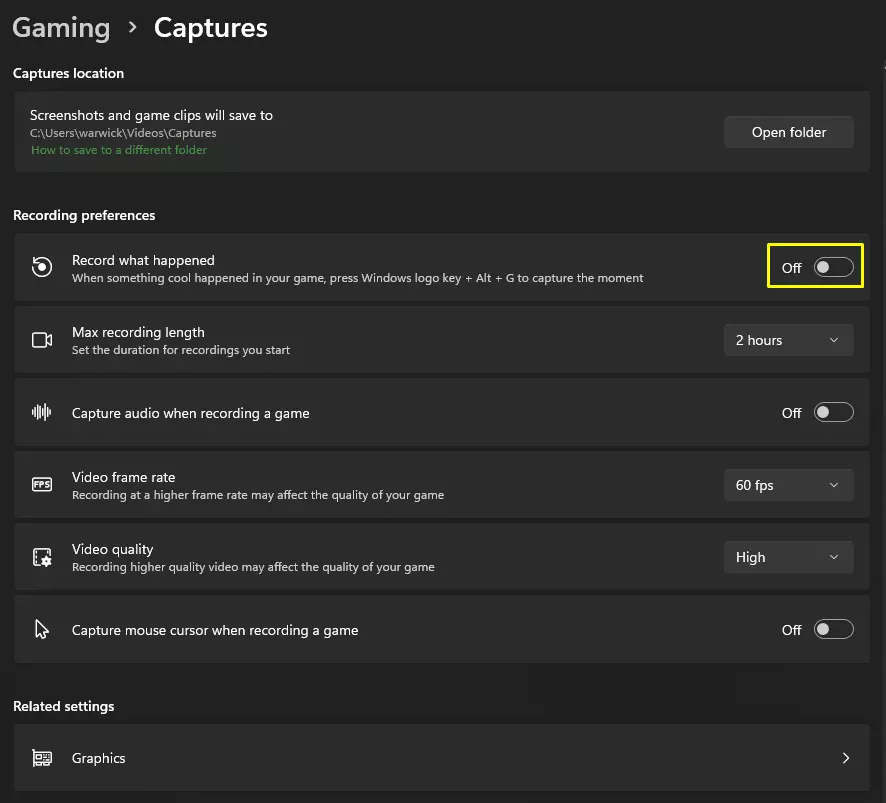
Task: Click the audio waveform icon
Action: (42, 413)
